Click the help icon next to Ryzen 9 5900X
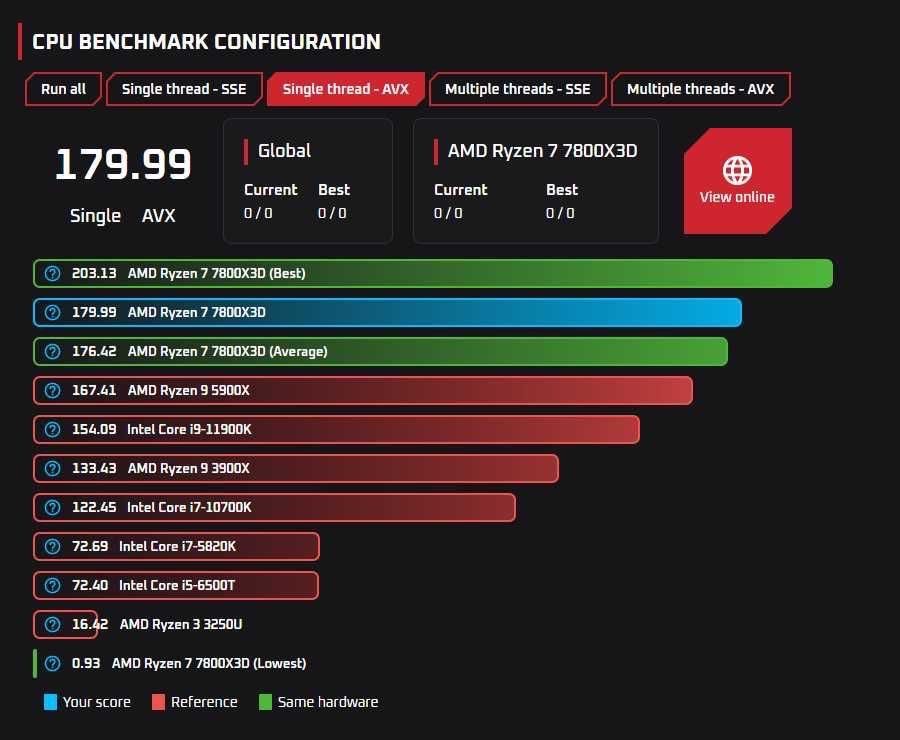 click(52, 390)
